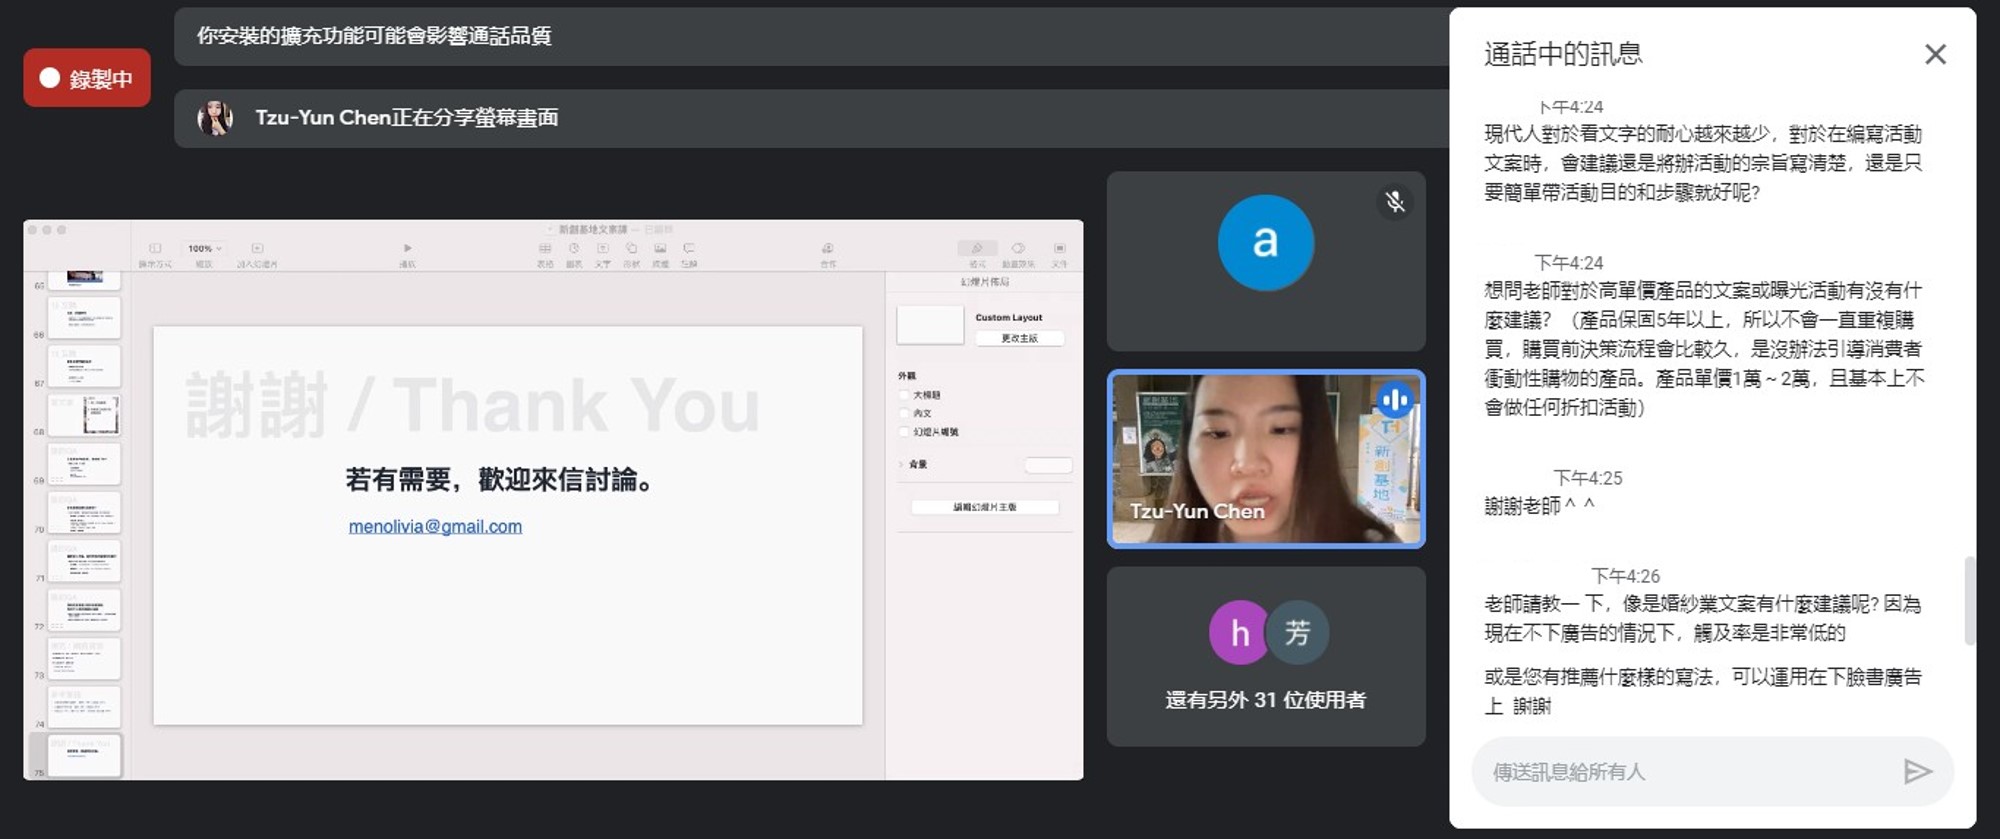Click the Add Slide icon in toolbar
The height and width of the screenshot is (839, 2000).
257,248
